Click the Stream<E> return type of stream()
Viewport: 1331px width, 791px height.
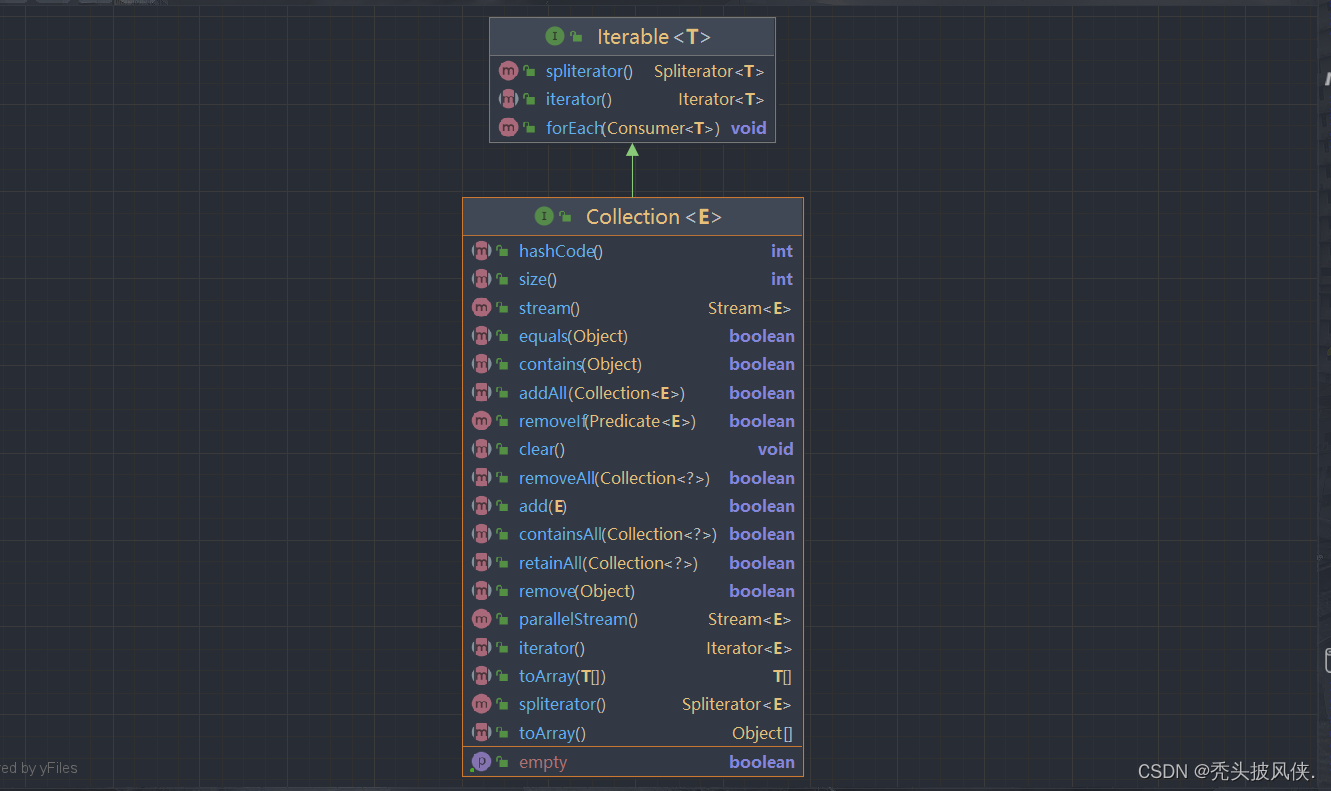point(749,308)
